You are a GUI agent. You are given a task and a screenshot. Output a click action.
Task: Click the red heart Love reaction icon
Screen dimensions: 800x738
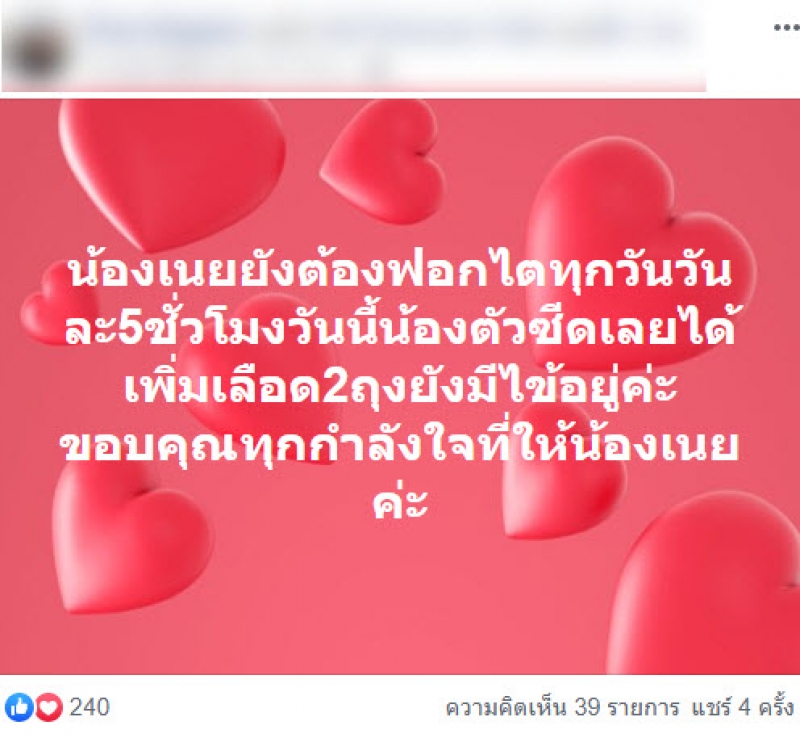point(49,707)
